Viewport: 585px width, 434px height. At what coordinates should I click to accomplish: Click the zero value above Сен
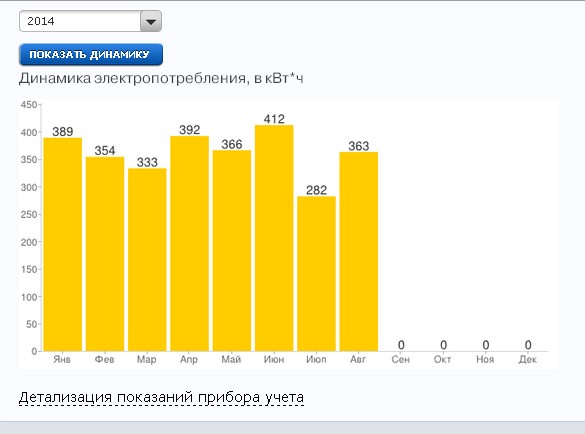[401, 345]
